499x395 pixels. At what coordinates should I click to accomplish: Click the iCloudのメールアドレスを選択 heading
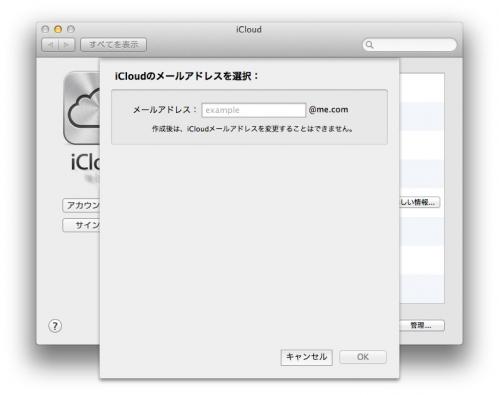[186, 76]
